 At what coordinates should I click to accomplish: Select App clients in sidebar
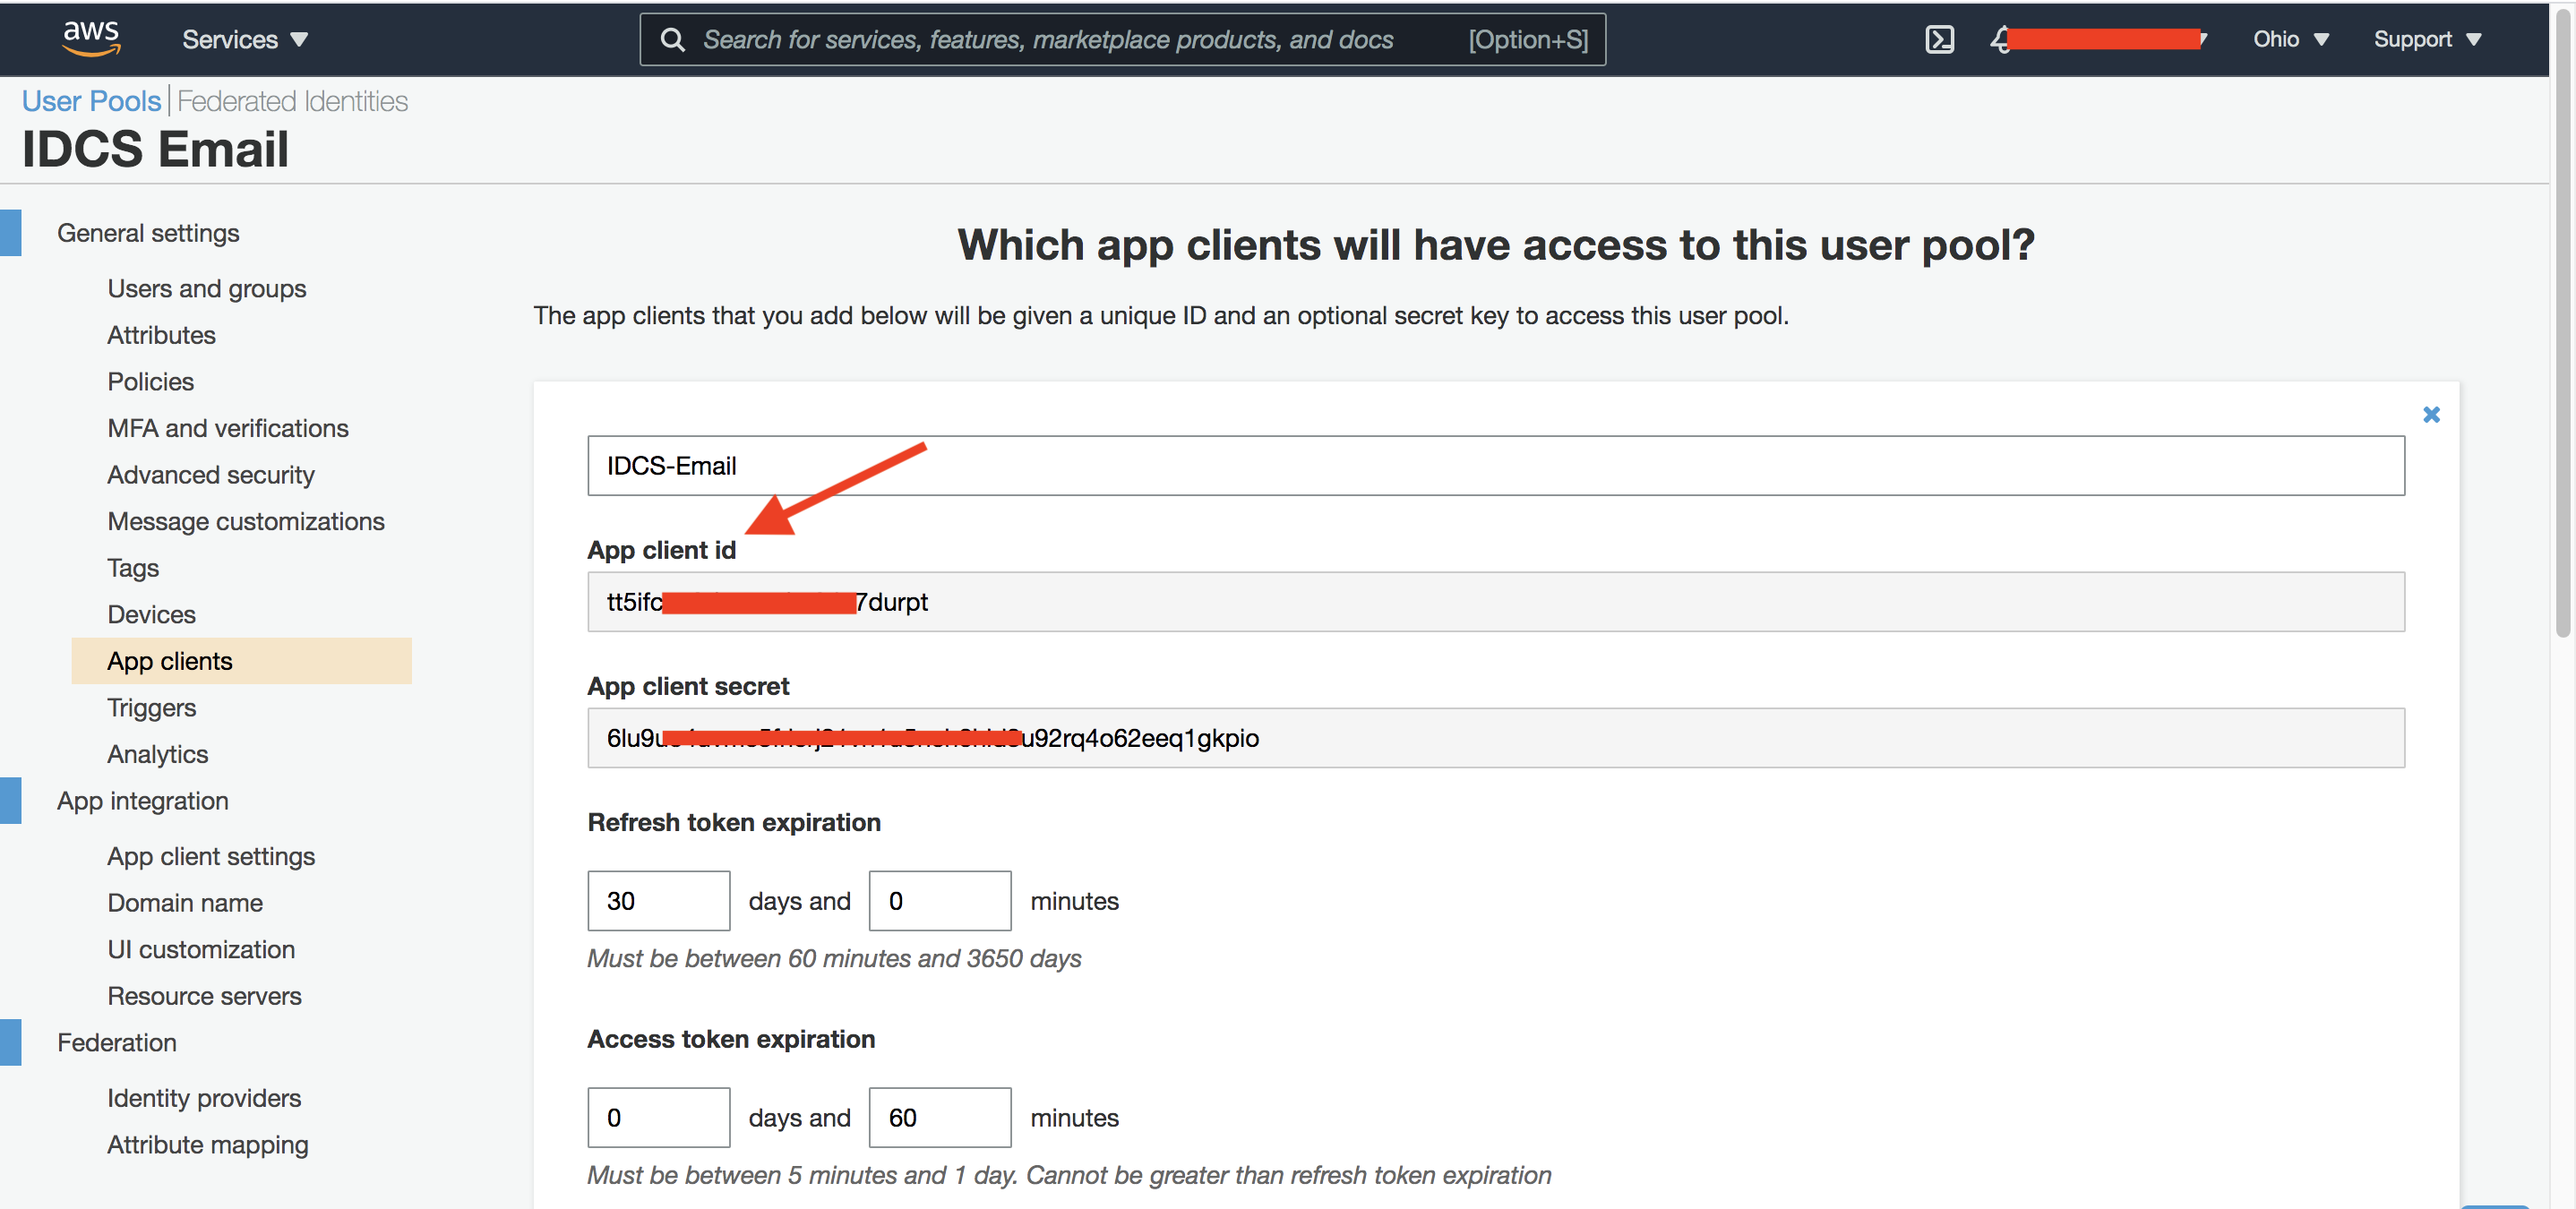[170, 661]
